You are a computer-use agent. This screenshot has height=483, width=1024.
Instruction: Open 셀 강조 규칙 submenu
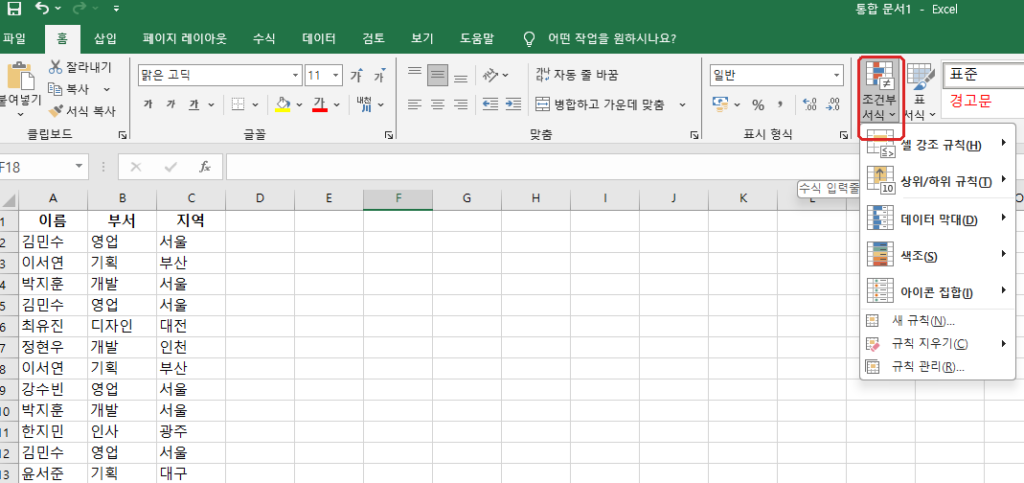pos(938,144)
